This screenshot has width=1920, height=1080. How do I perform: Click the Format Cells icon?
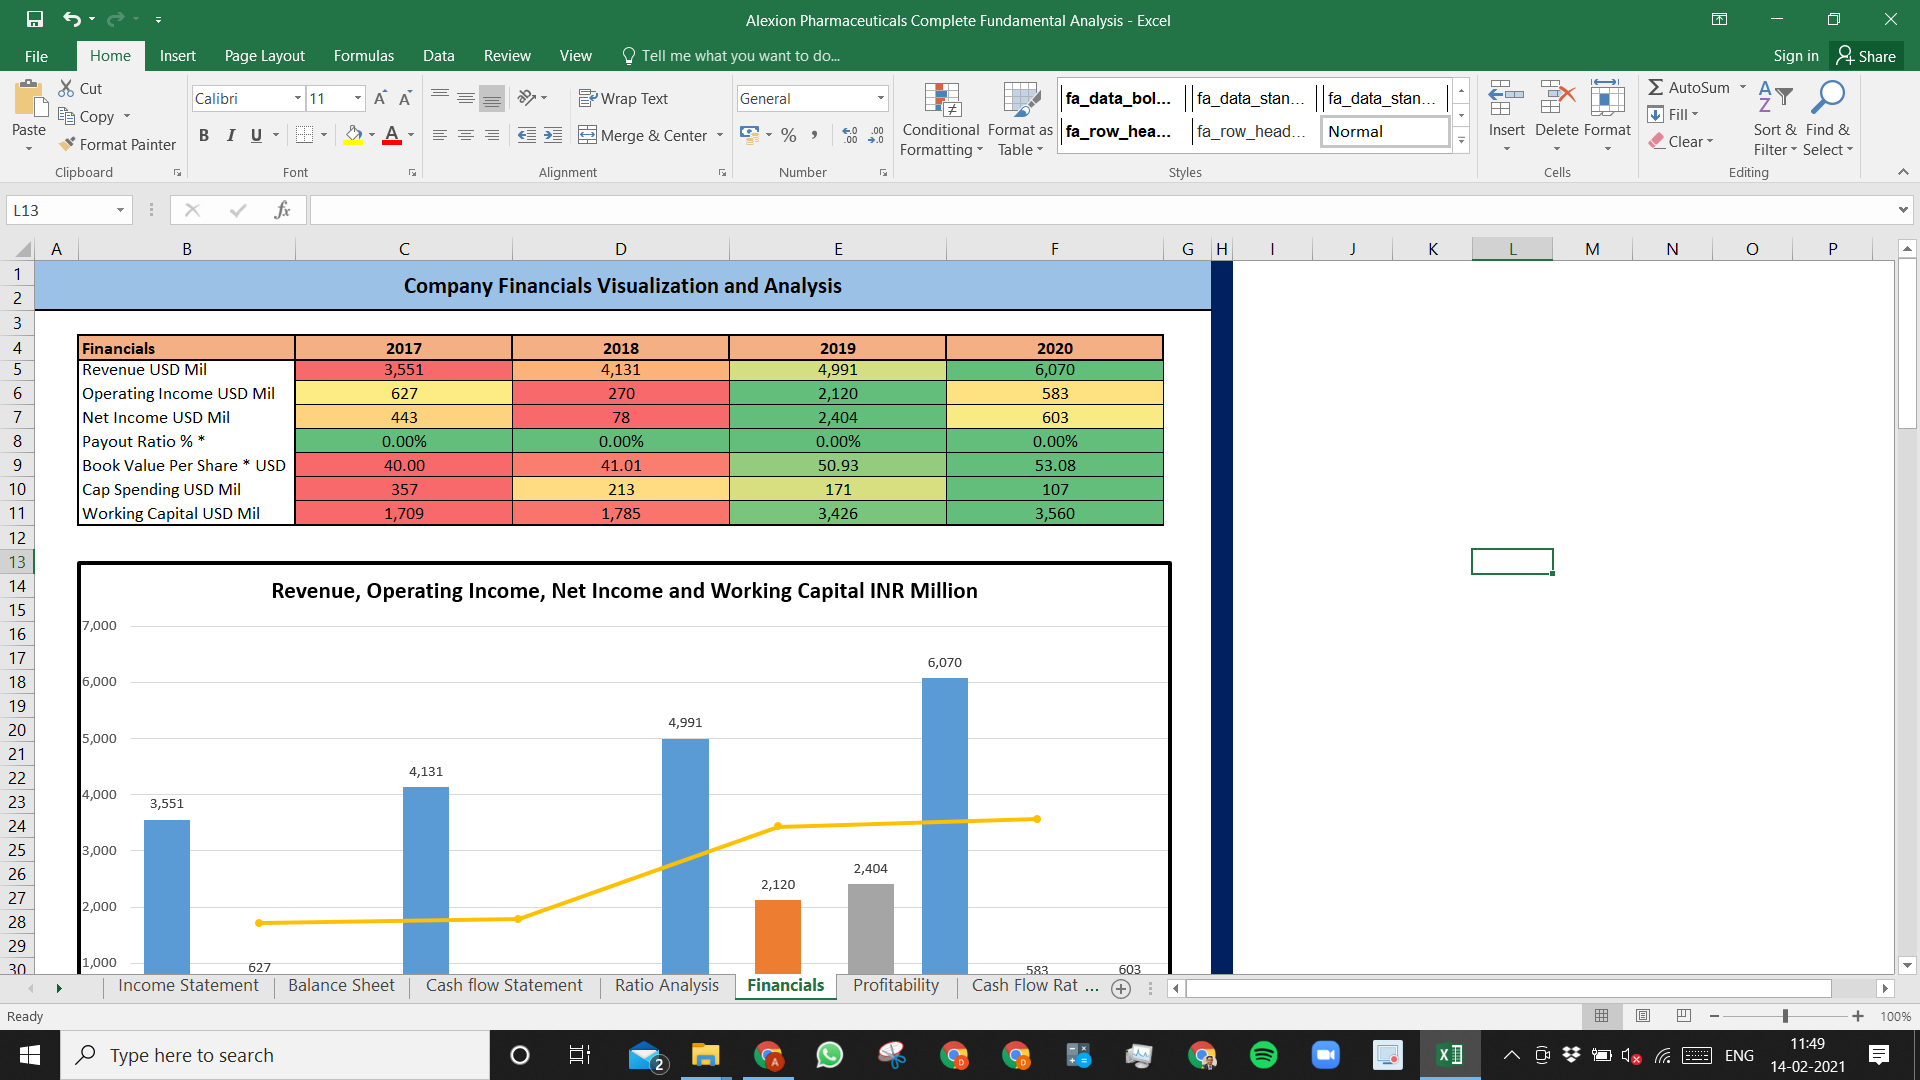coord(1607,100)
